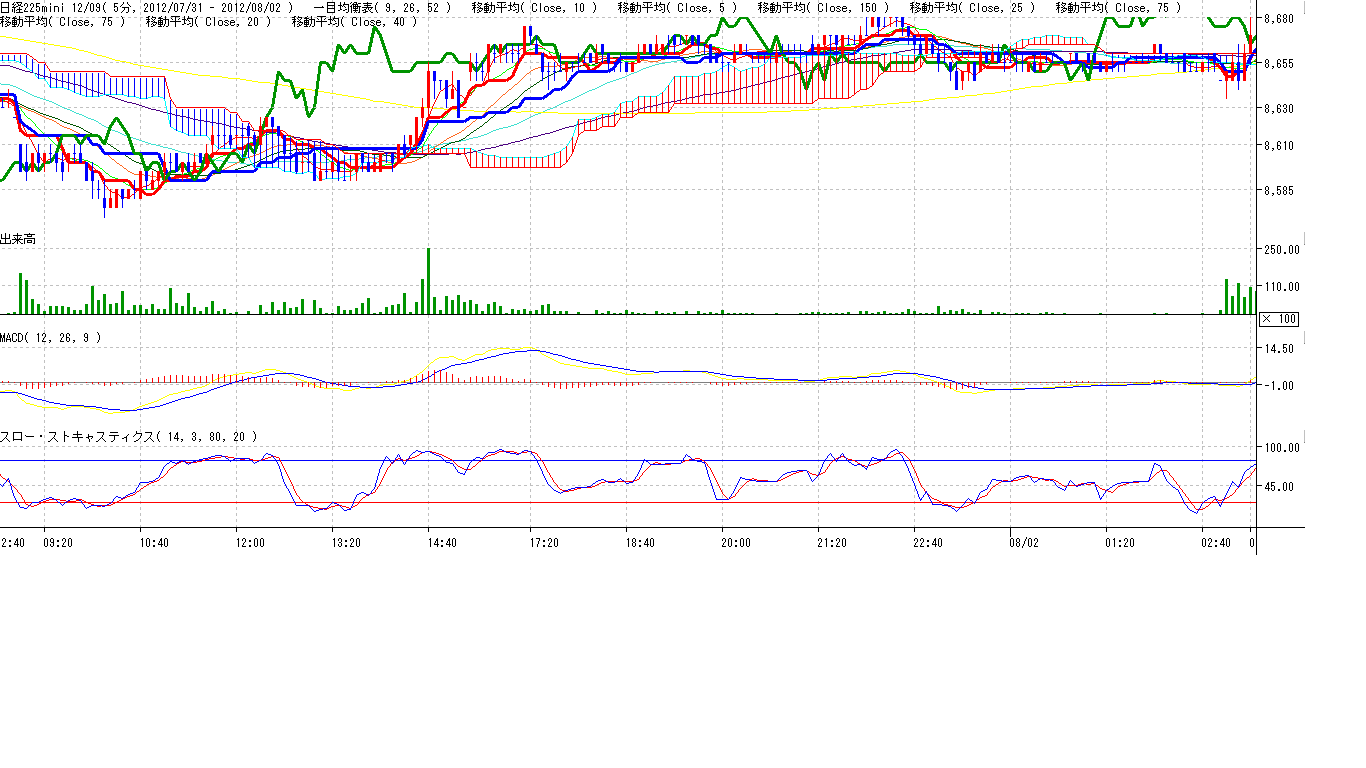Choose the 移動平均( Close, 40 ) legend label
The width and height of the screenshot is (1366, 768).
(354, 21)
